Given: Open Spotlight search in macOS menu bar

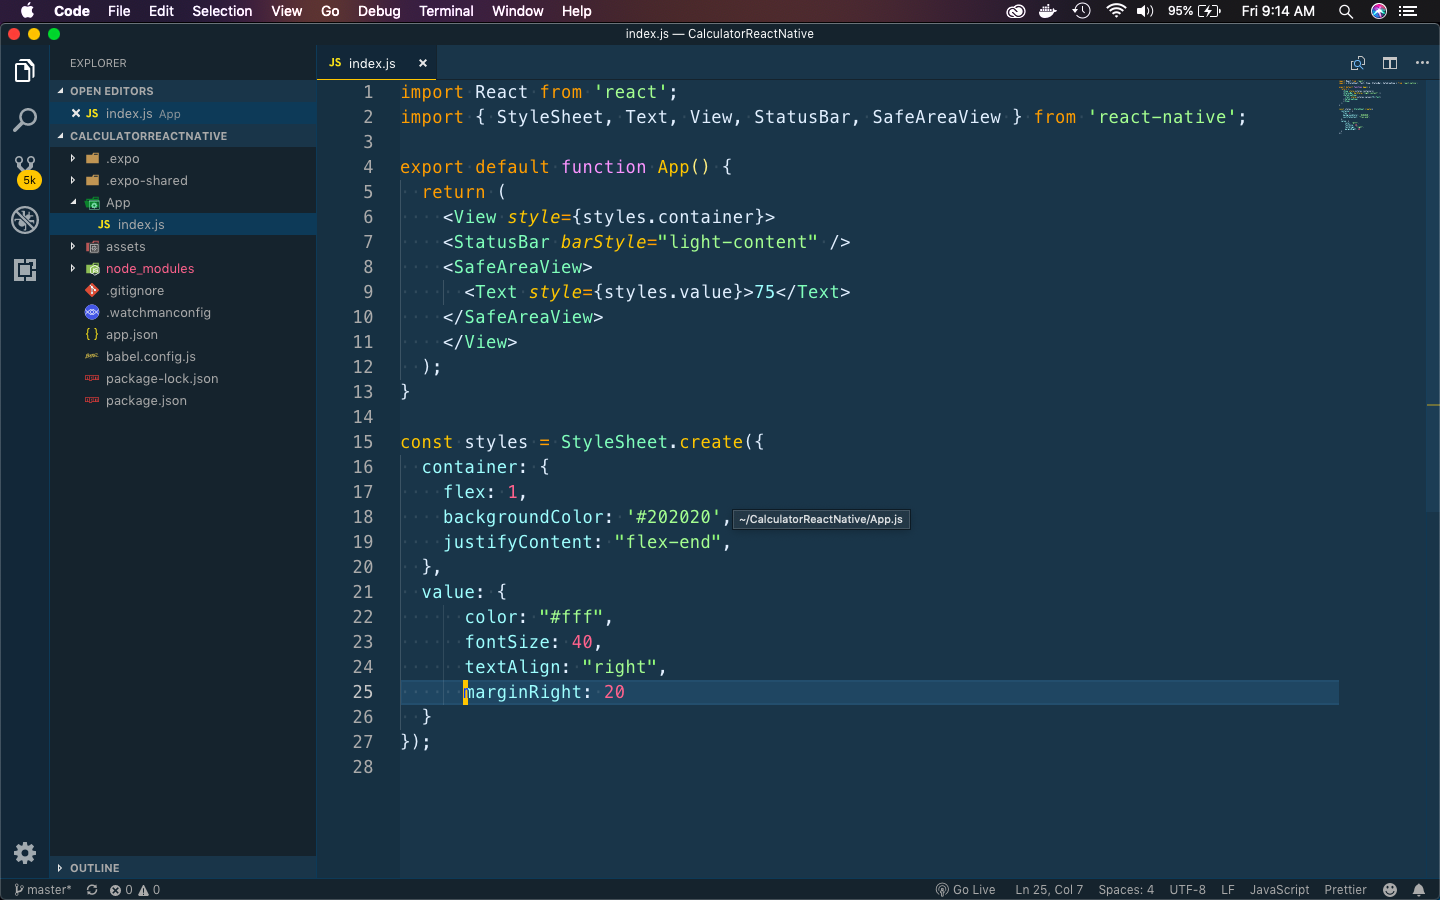Looking at the screenshot, I should tap(1346, 11).
